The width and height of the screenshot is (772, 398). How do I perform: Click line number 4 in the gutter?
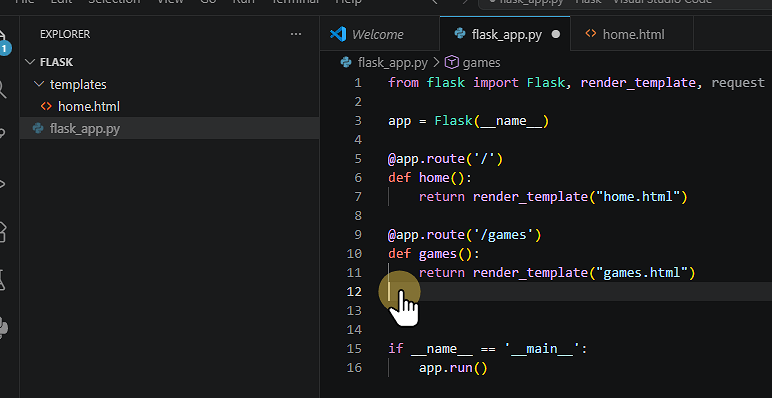(357, 140)
